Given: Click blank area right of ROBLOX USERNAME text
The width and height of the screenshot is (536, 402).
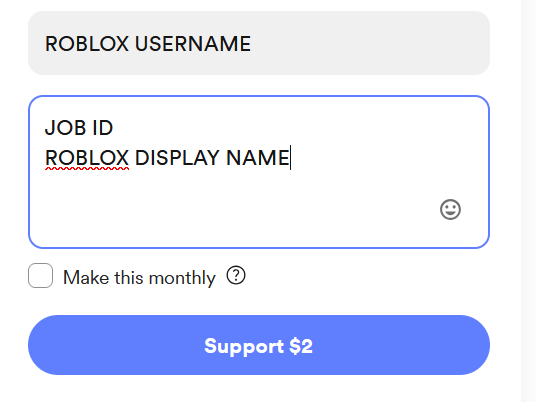Looking at the screenshot, I should tap(369, 43).
